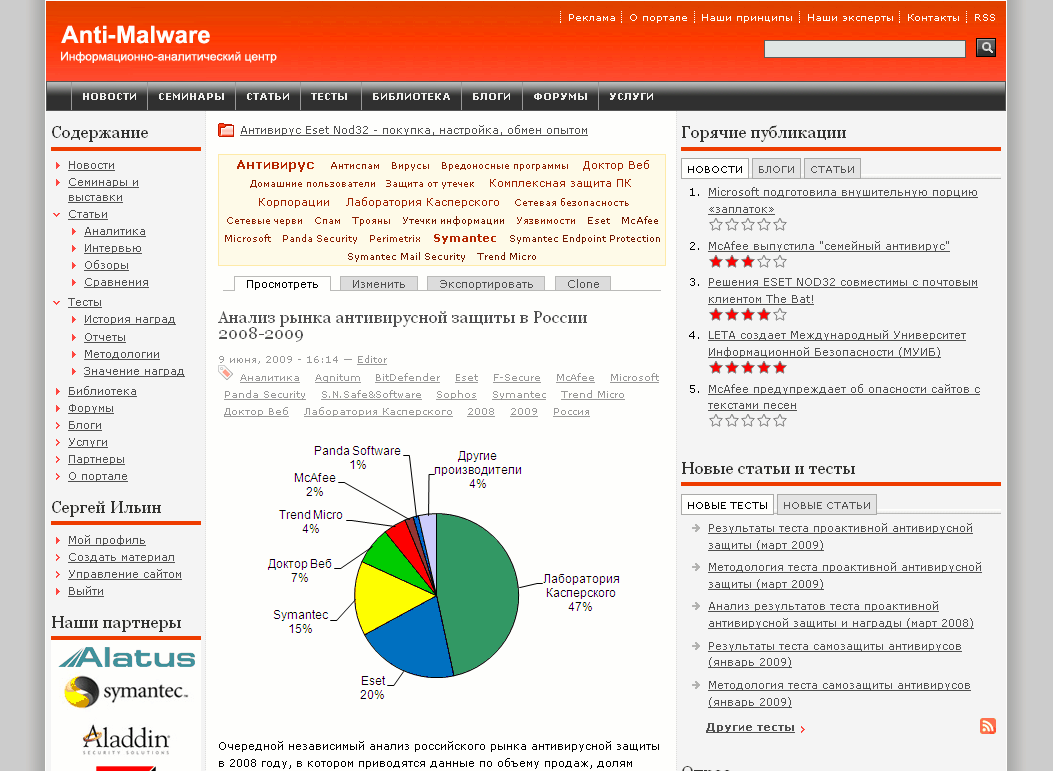The image size is (1053, 771).
Task: Open the Лаборатория Касперского cloud tag
Action: 422,202
